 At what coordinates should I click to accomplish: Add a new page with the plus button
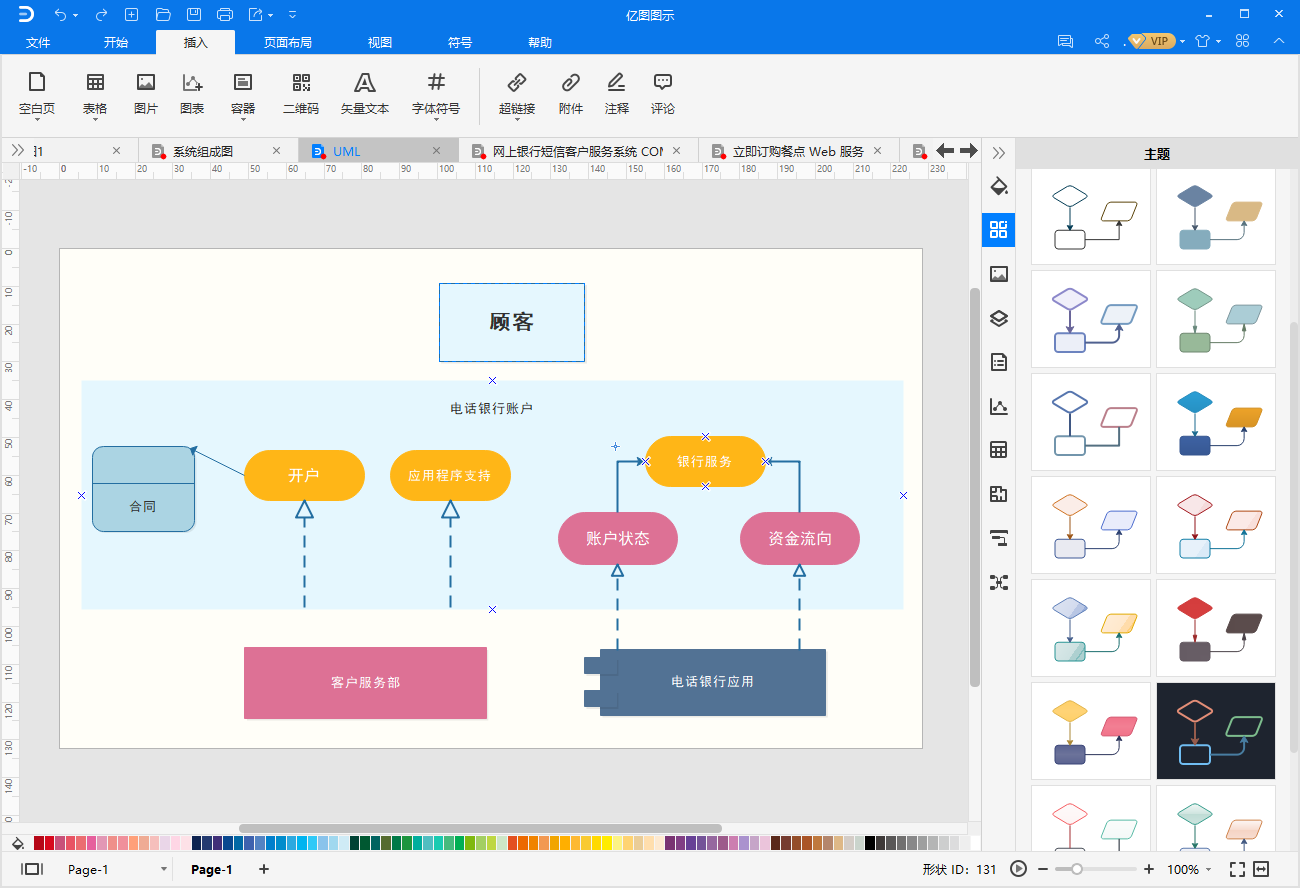click(263, 869)
